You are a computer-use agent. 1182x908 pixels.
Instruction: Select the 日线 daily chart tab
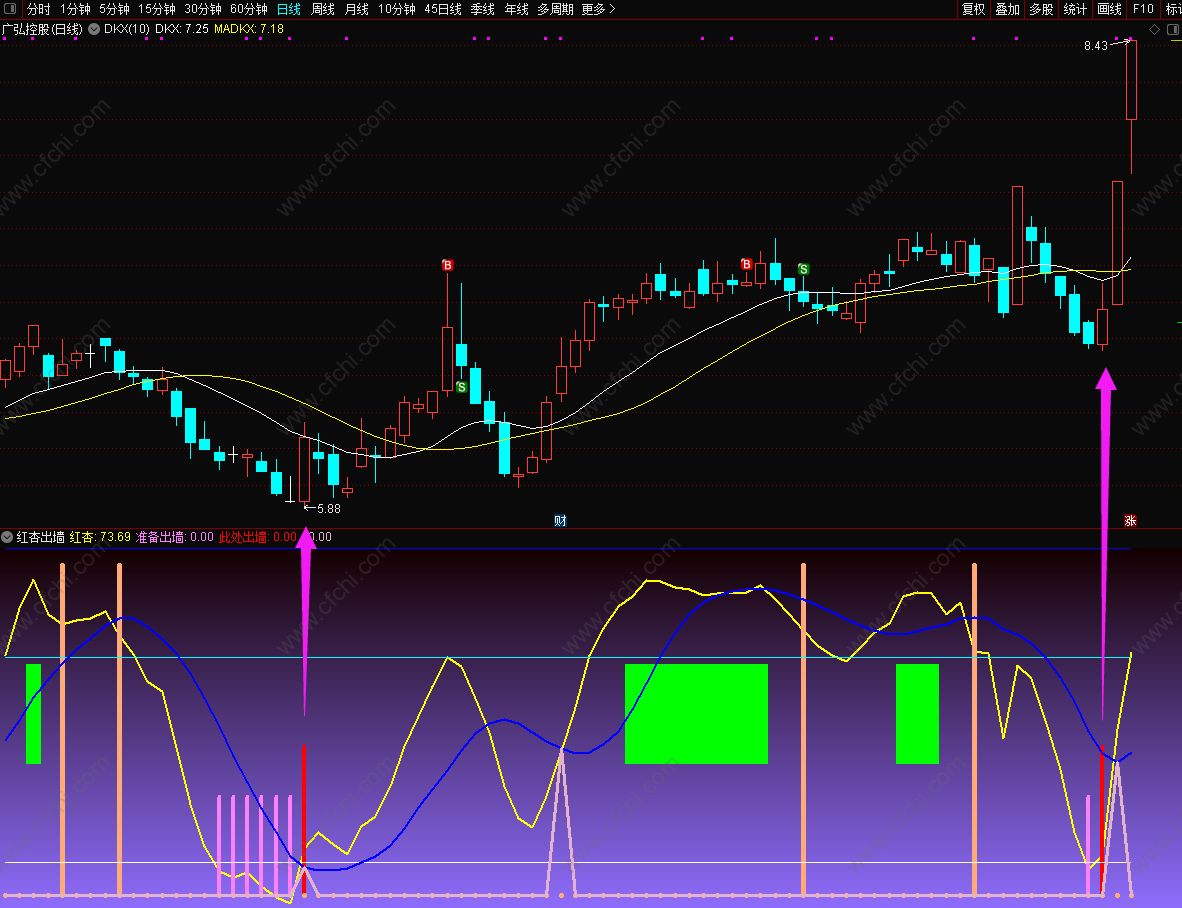[x=289, y=9]
